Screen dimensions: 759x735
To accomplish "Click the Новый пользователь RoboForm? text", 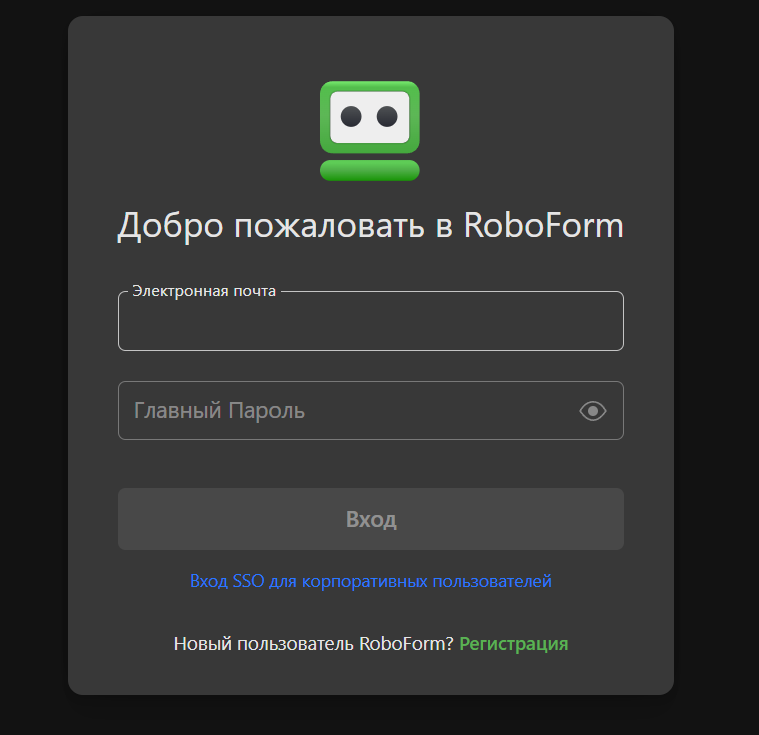I will [314, 644].
